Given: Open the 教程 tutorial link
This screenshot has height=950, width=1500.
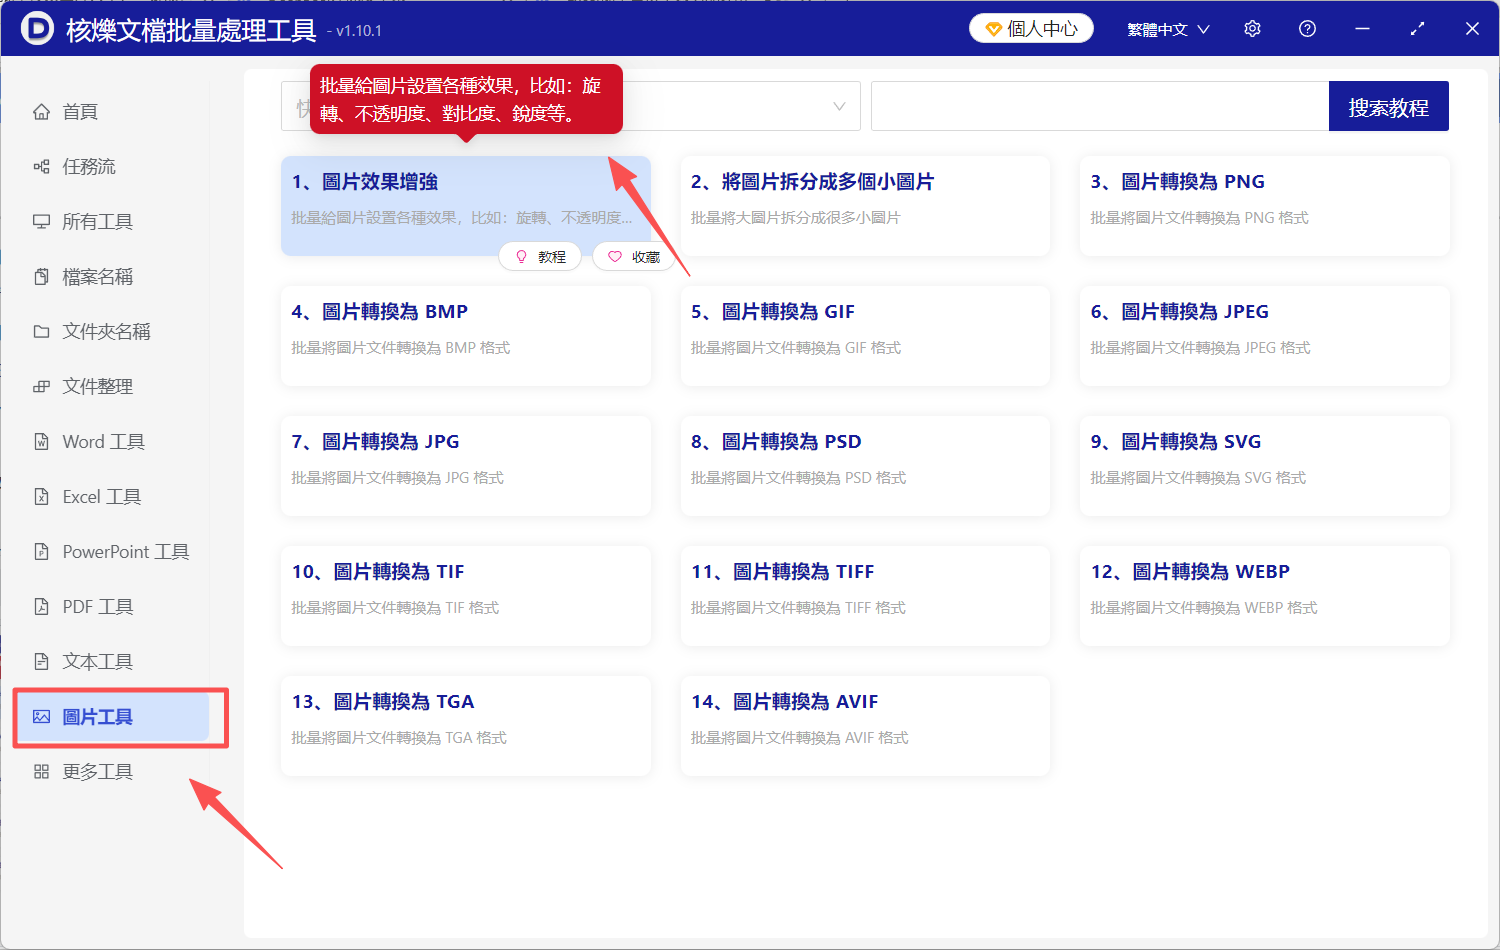Looking at the screenshot, I should (540, 256).
